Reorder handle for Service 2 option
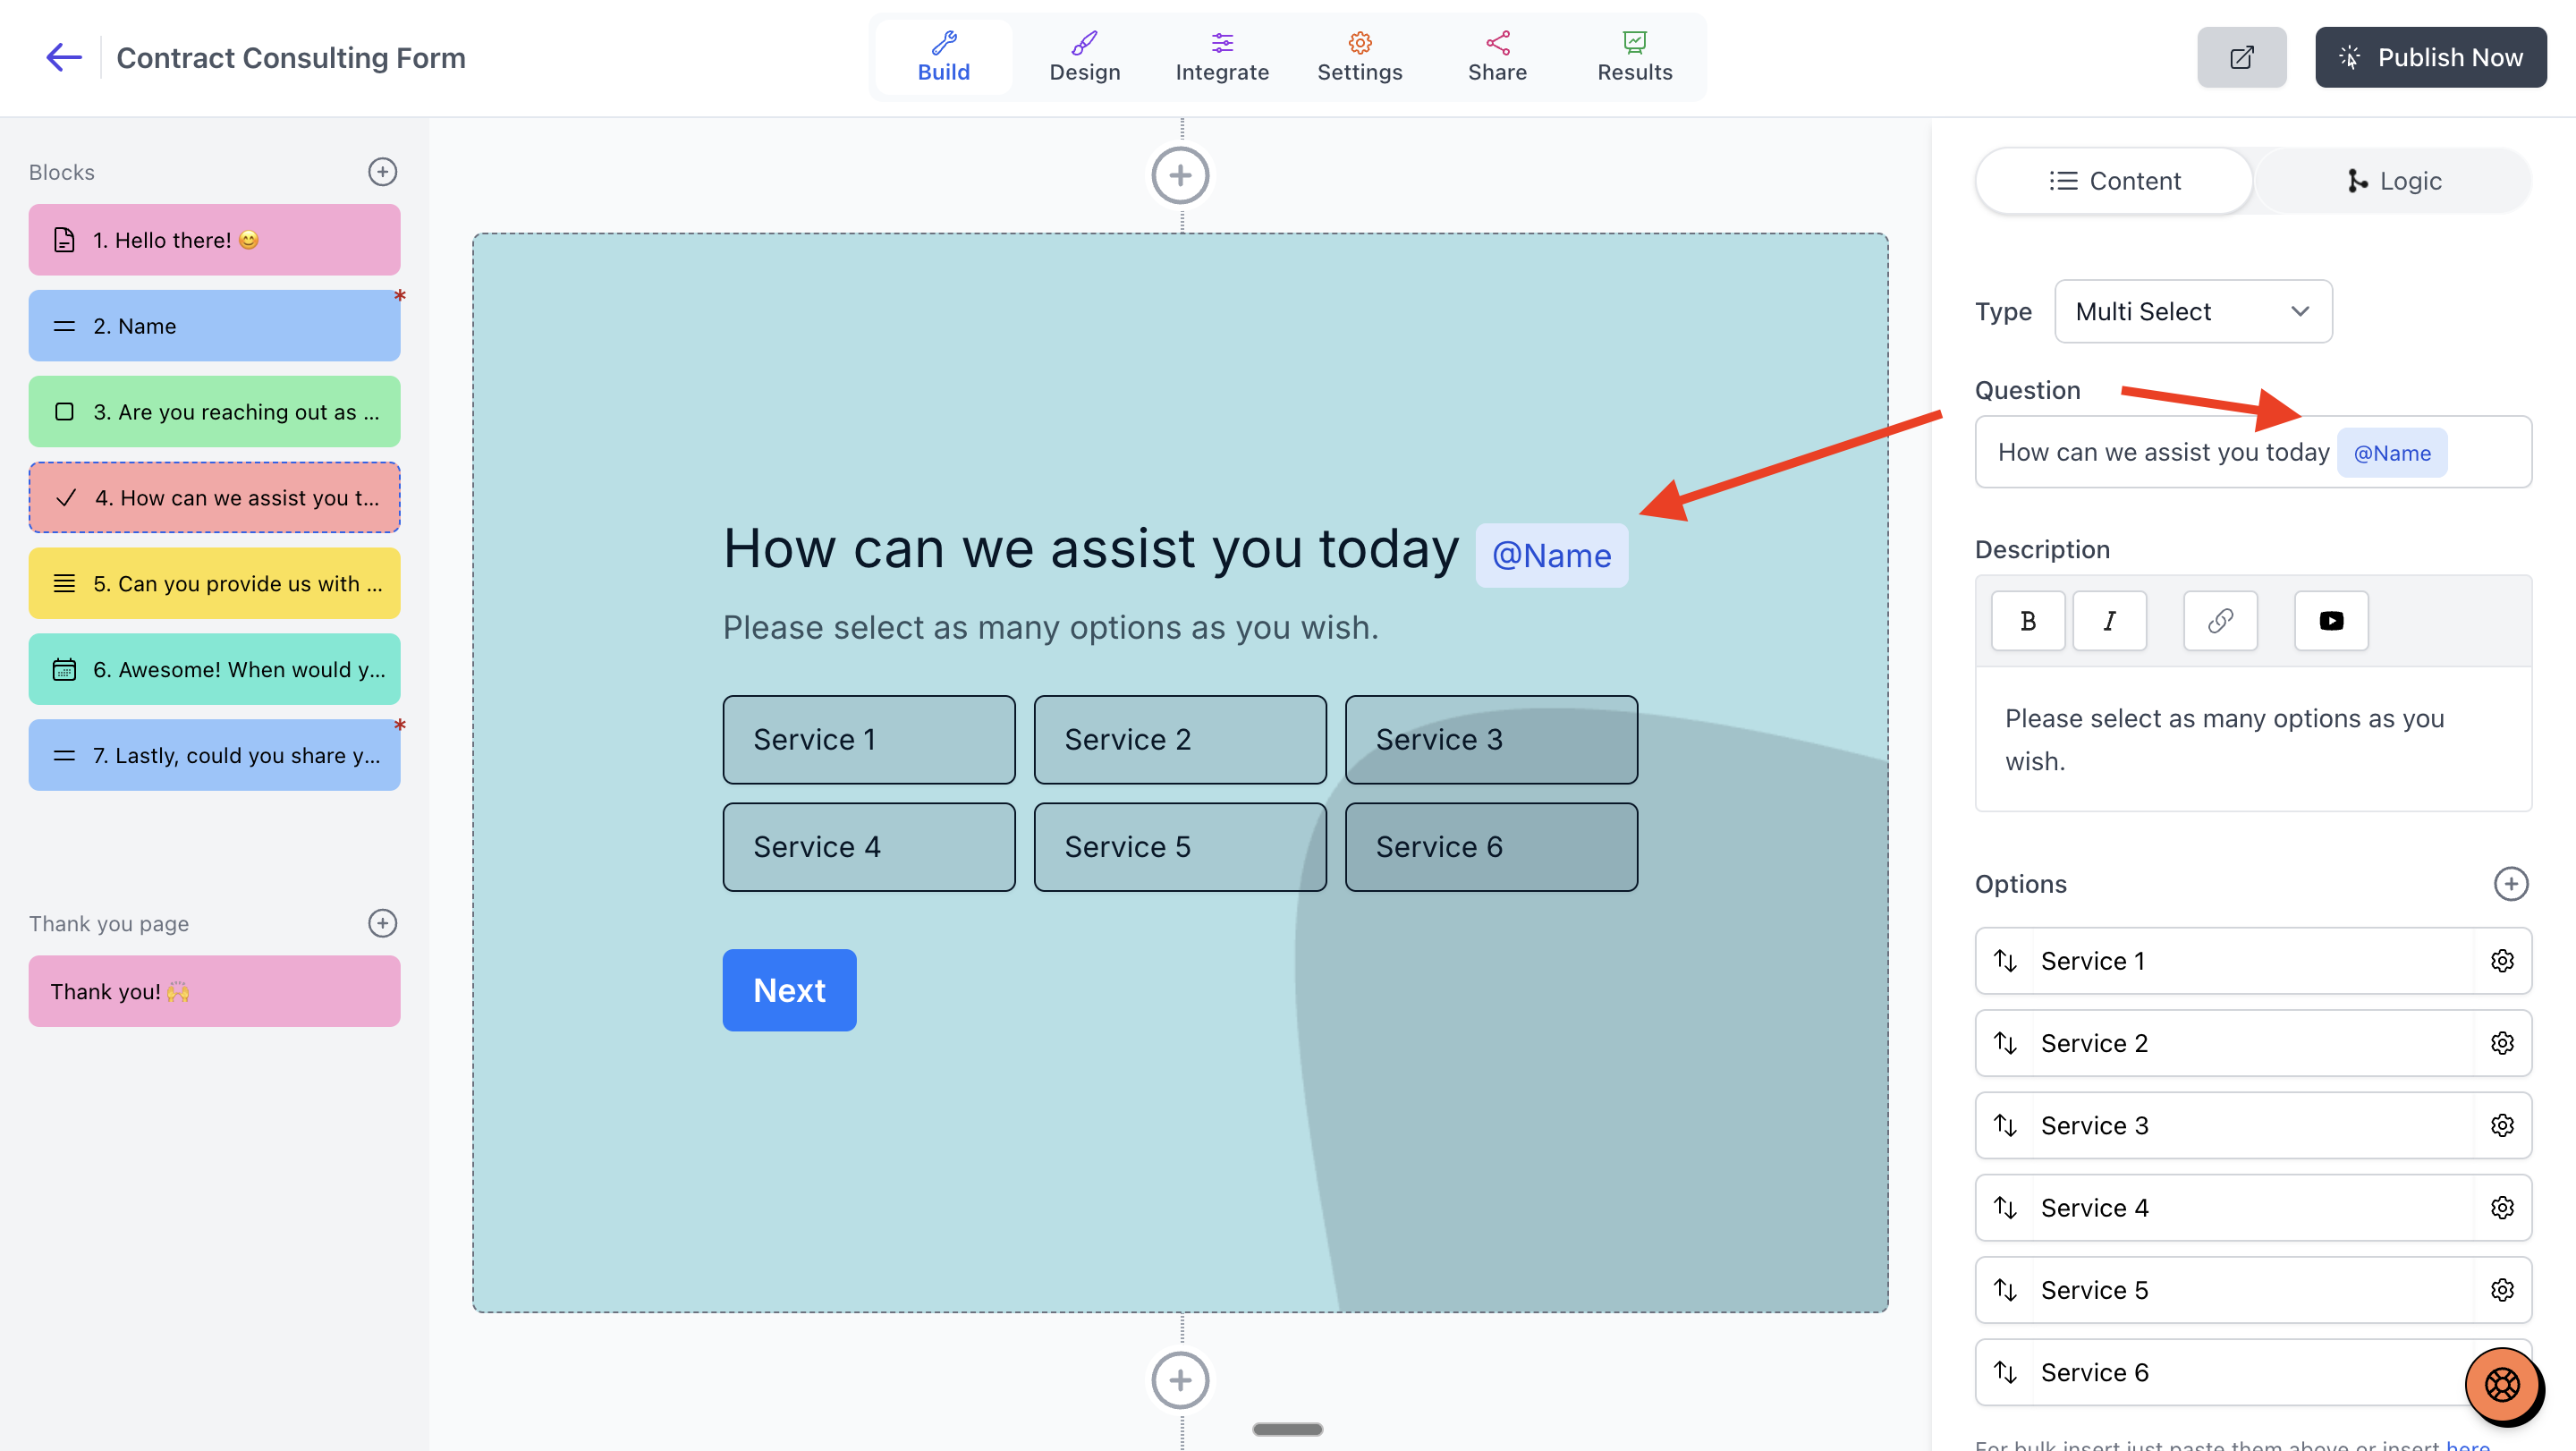This screenshot has width=2576, height=1451. click(2005, 1043)
